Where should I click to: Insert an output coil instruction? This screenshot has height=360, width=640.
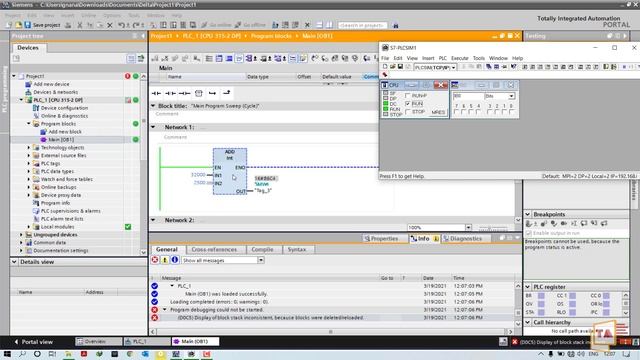pyautogui.click(x=184, y=93)
